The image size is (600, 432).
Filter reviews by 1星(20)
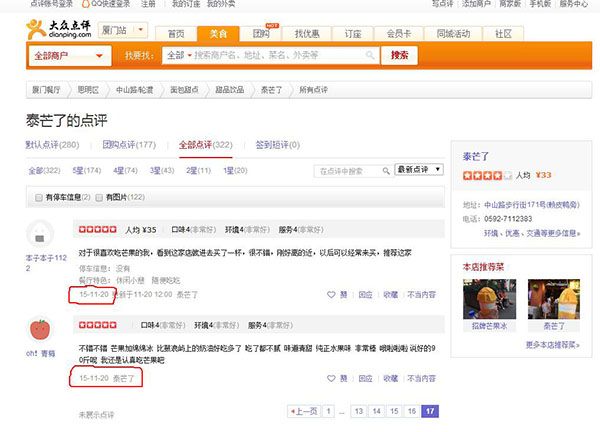(x=235, y=171)
